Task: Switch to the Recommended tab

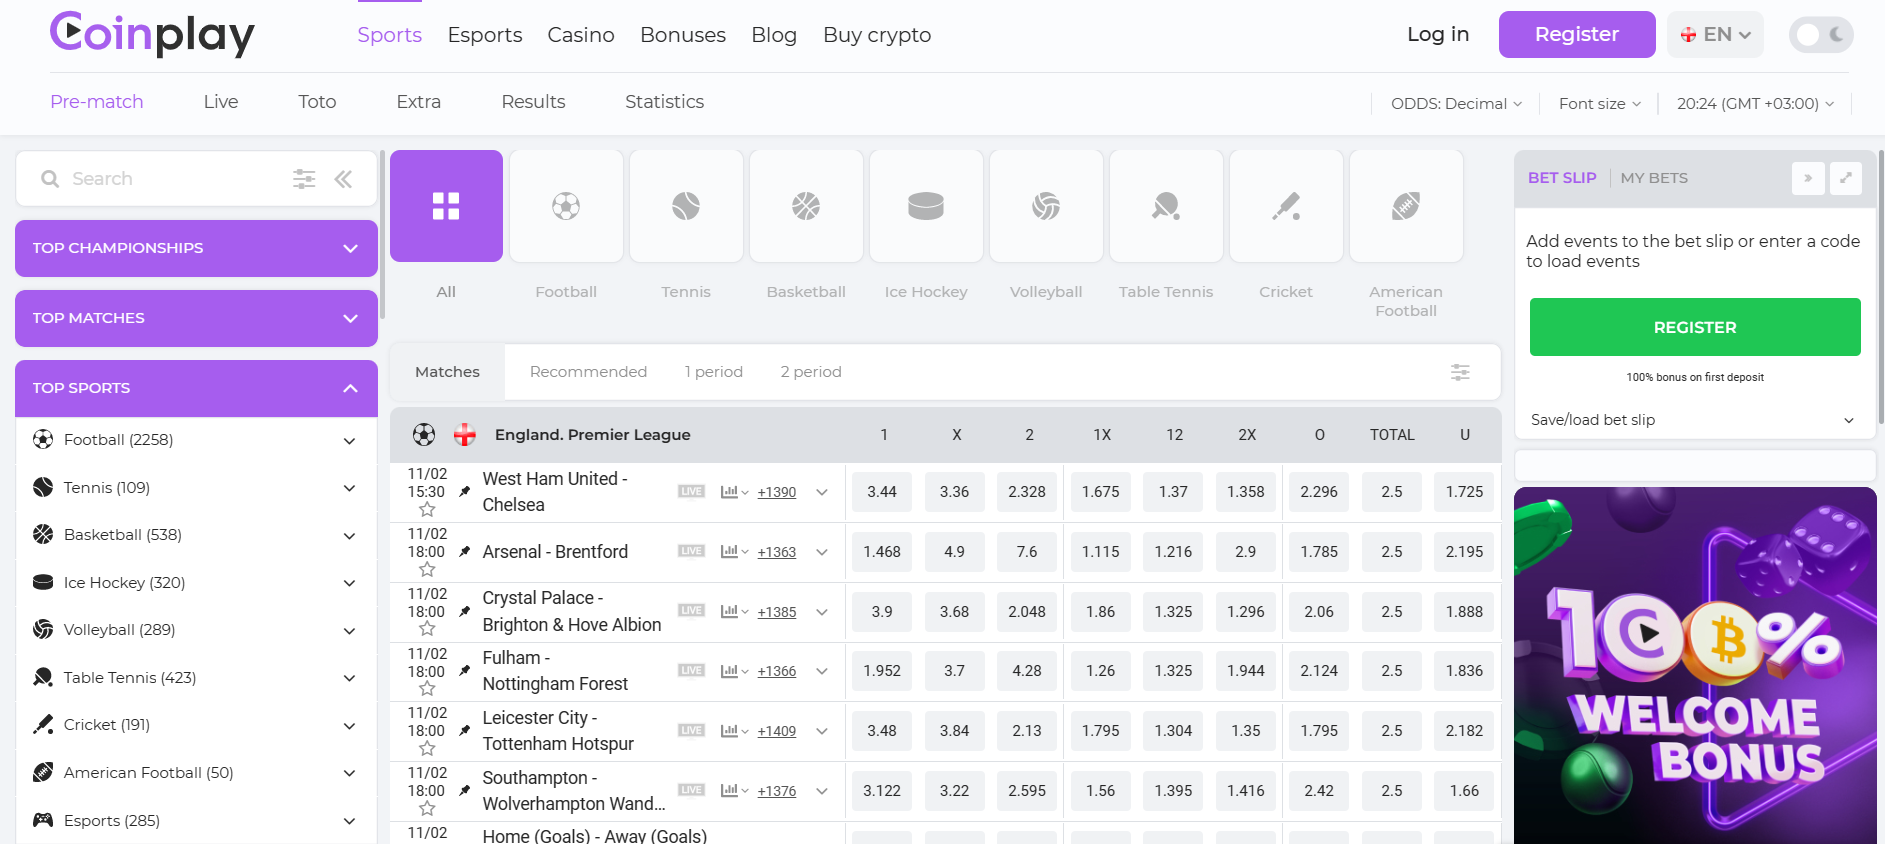Action: (588, 372)
